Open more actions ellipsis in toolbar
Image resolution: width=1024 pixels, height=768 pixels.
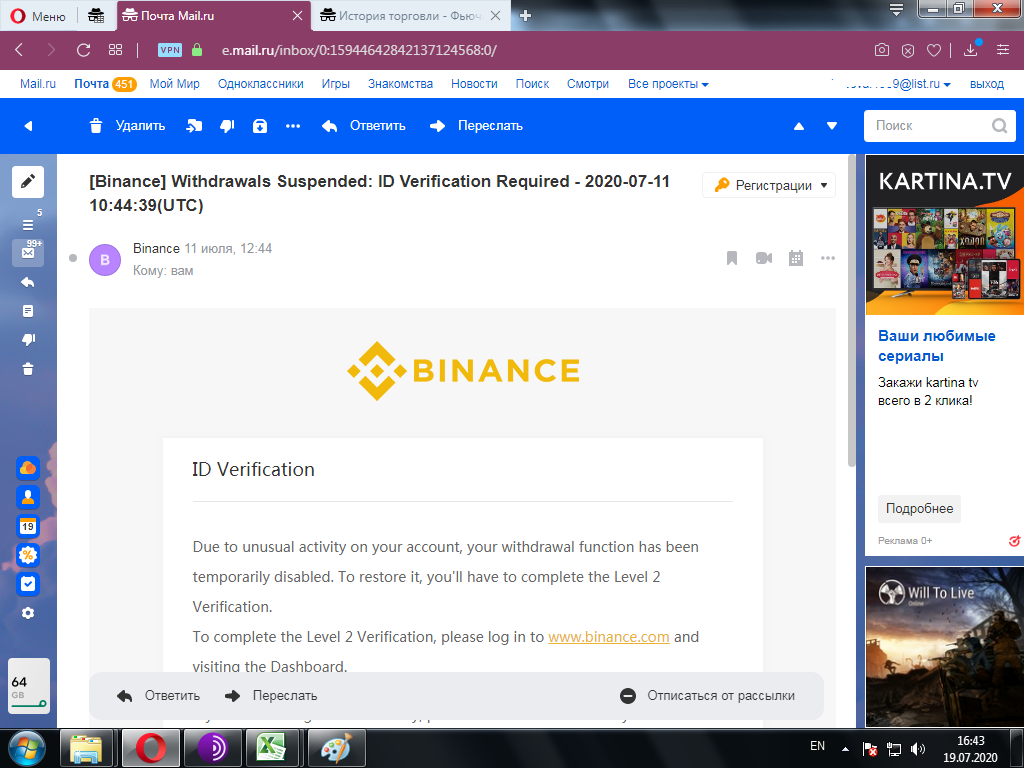(293, 126)
